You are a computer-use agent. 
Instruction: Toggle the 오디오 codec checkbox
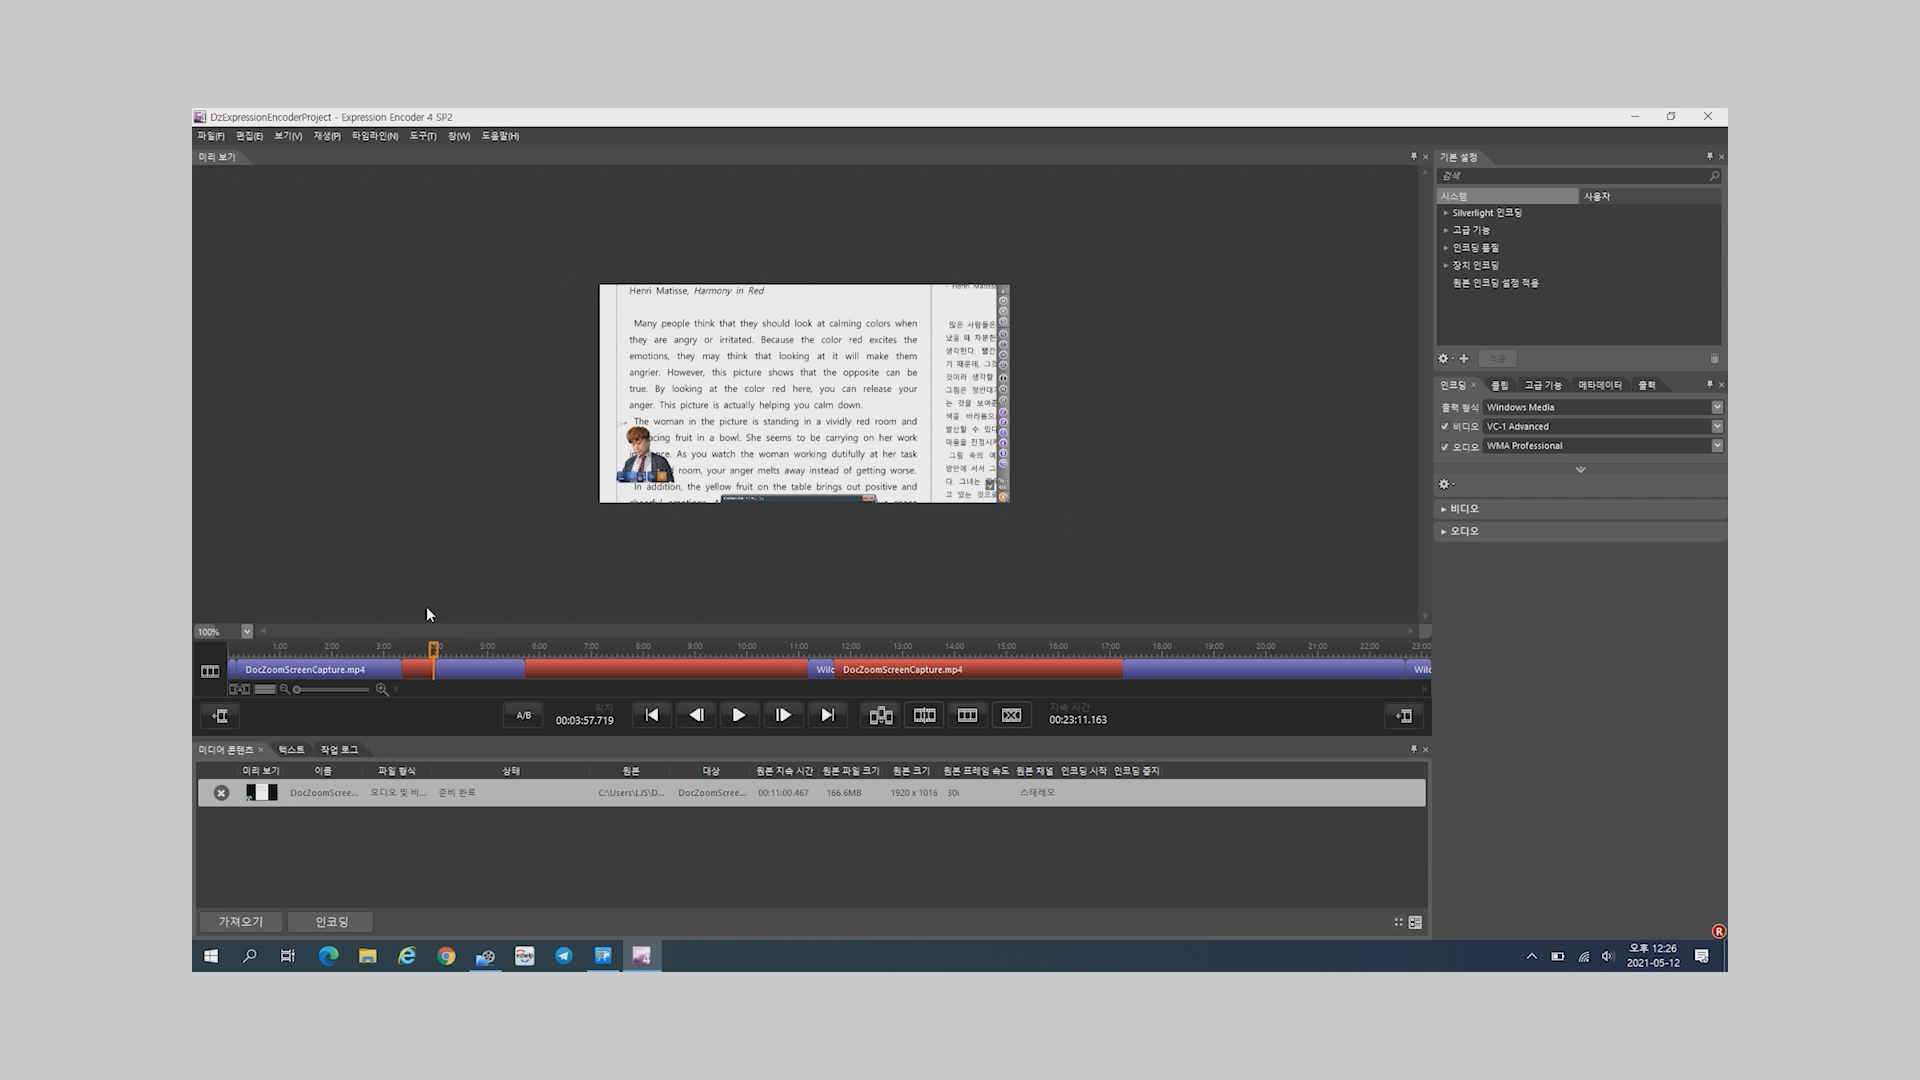click(x=1444, y=447)
